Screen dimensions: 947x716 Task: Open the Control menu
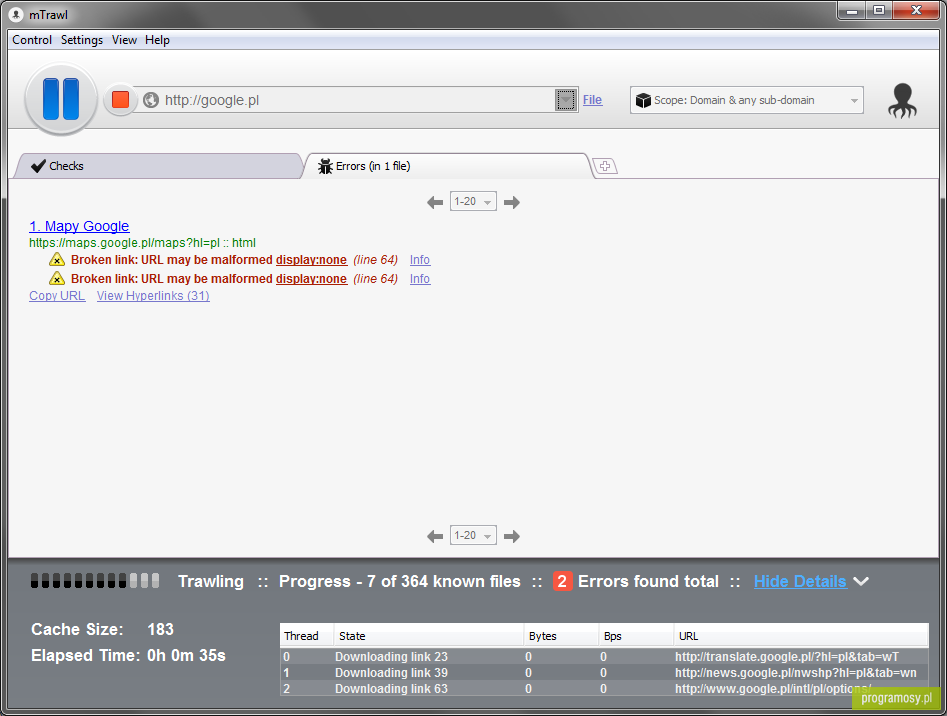coord(32,40)
